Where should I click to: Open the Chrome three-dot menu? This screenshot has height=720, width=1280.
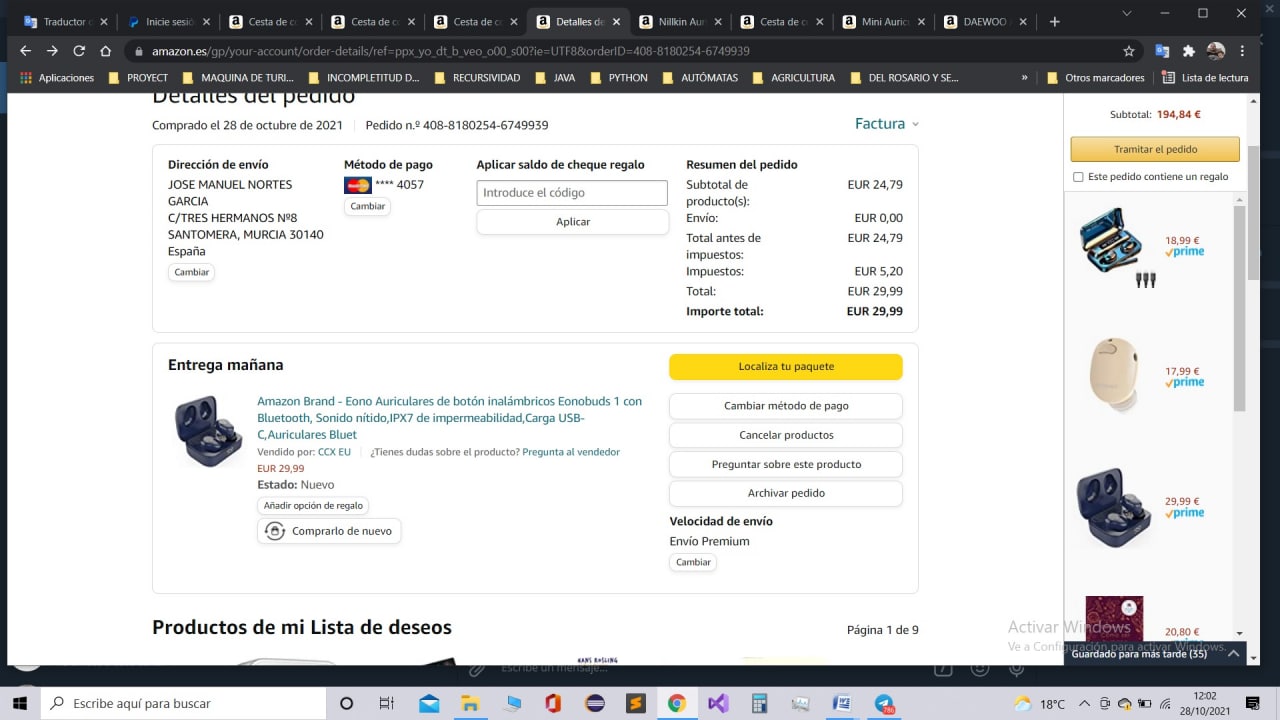[x=1243, y=51]
